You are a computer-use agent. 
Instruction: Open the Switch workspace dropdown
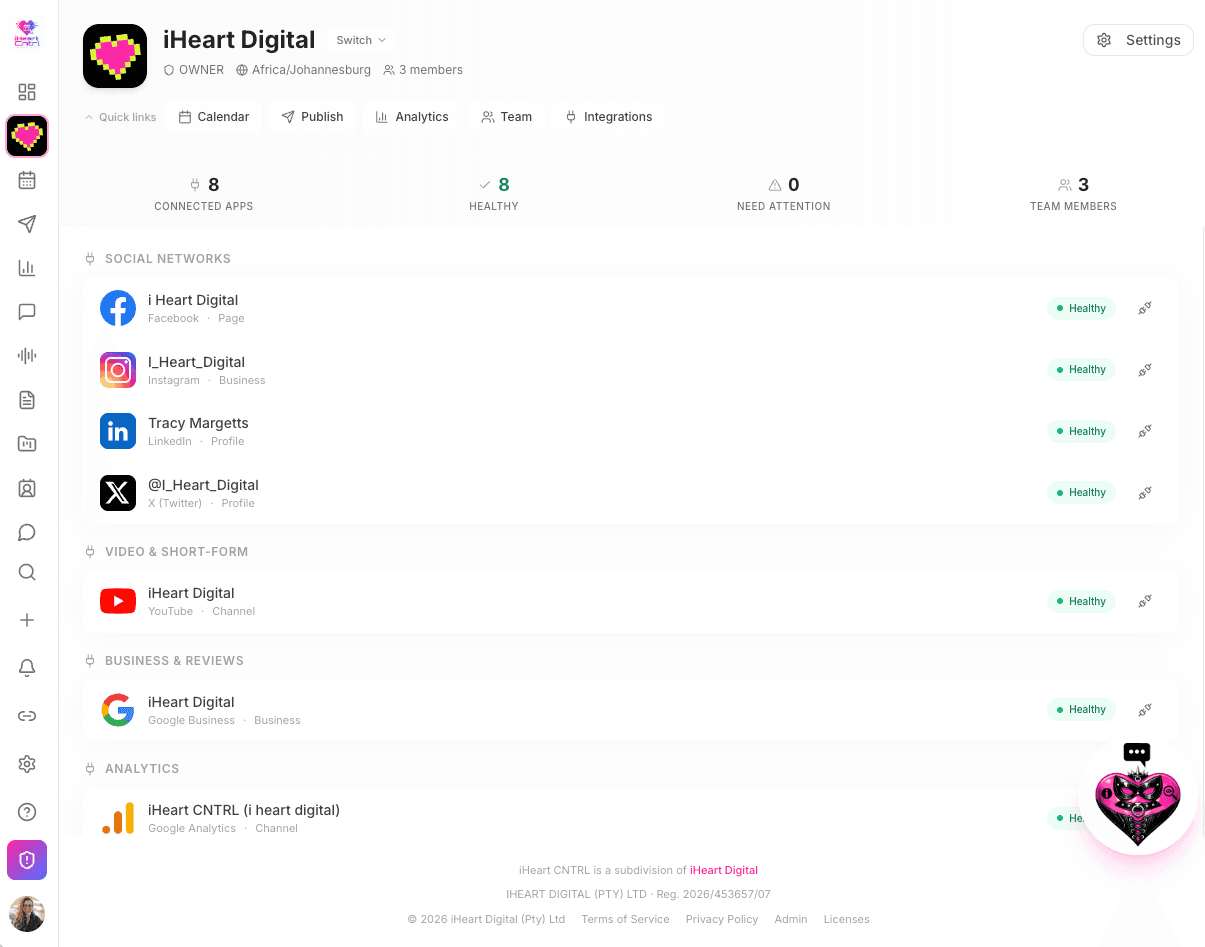361,40
